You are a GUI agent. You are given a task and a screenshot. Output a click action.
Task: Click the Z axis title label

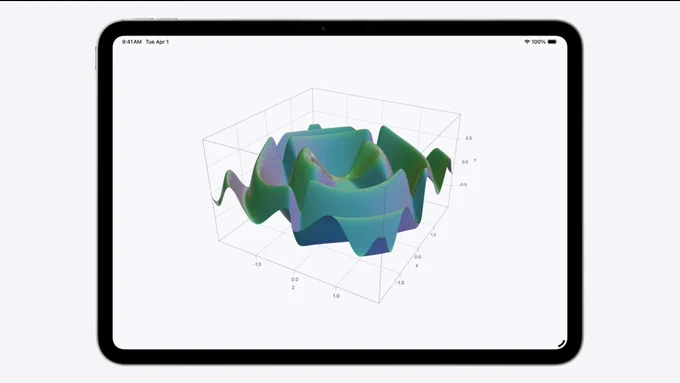coord(293,288)
